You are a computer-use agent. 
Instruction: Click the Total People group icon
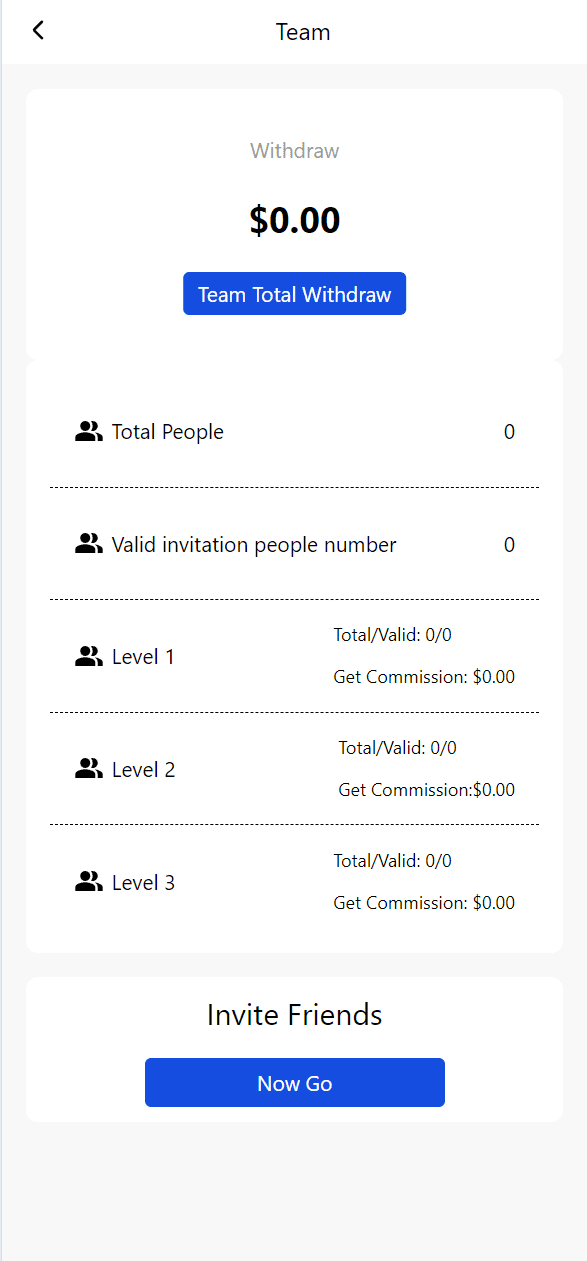click(89, 432)
